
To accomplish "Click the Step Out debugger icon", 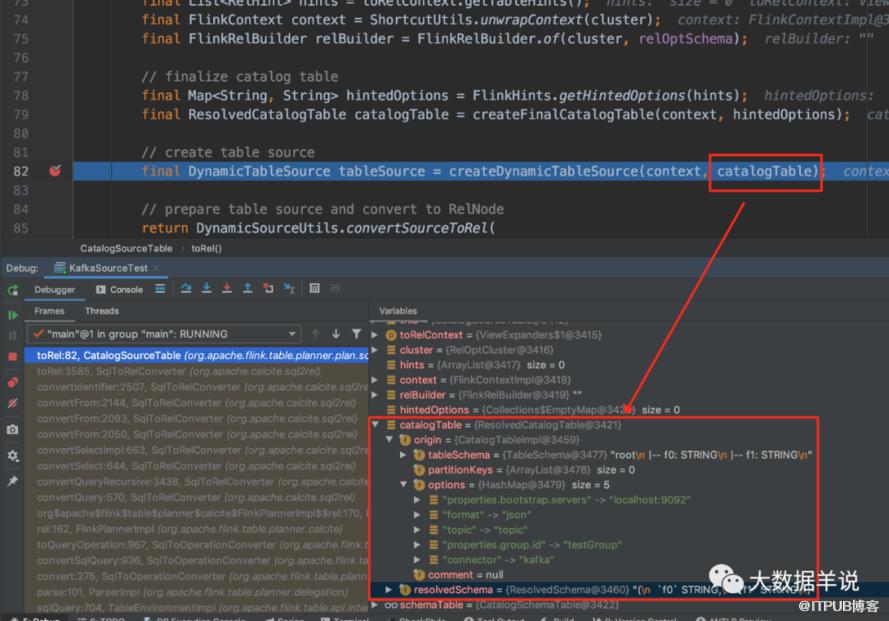I will (x=248, y=289).
